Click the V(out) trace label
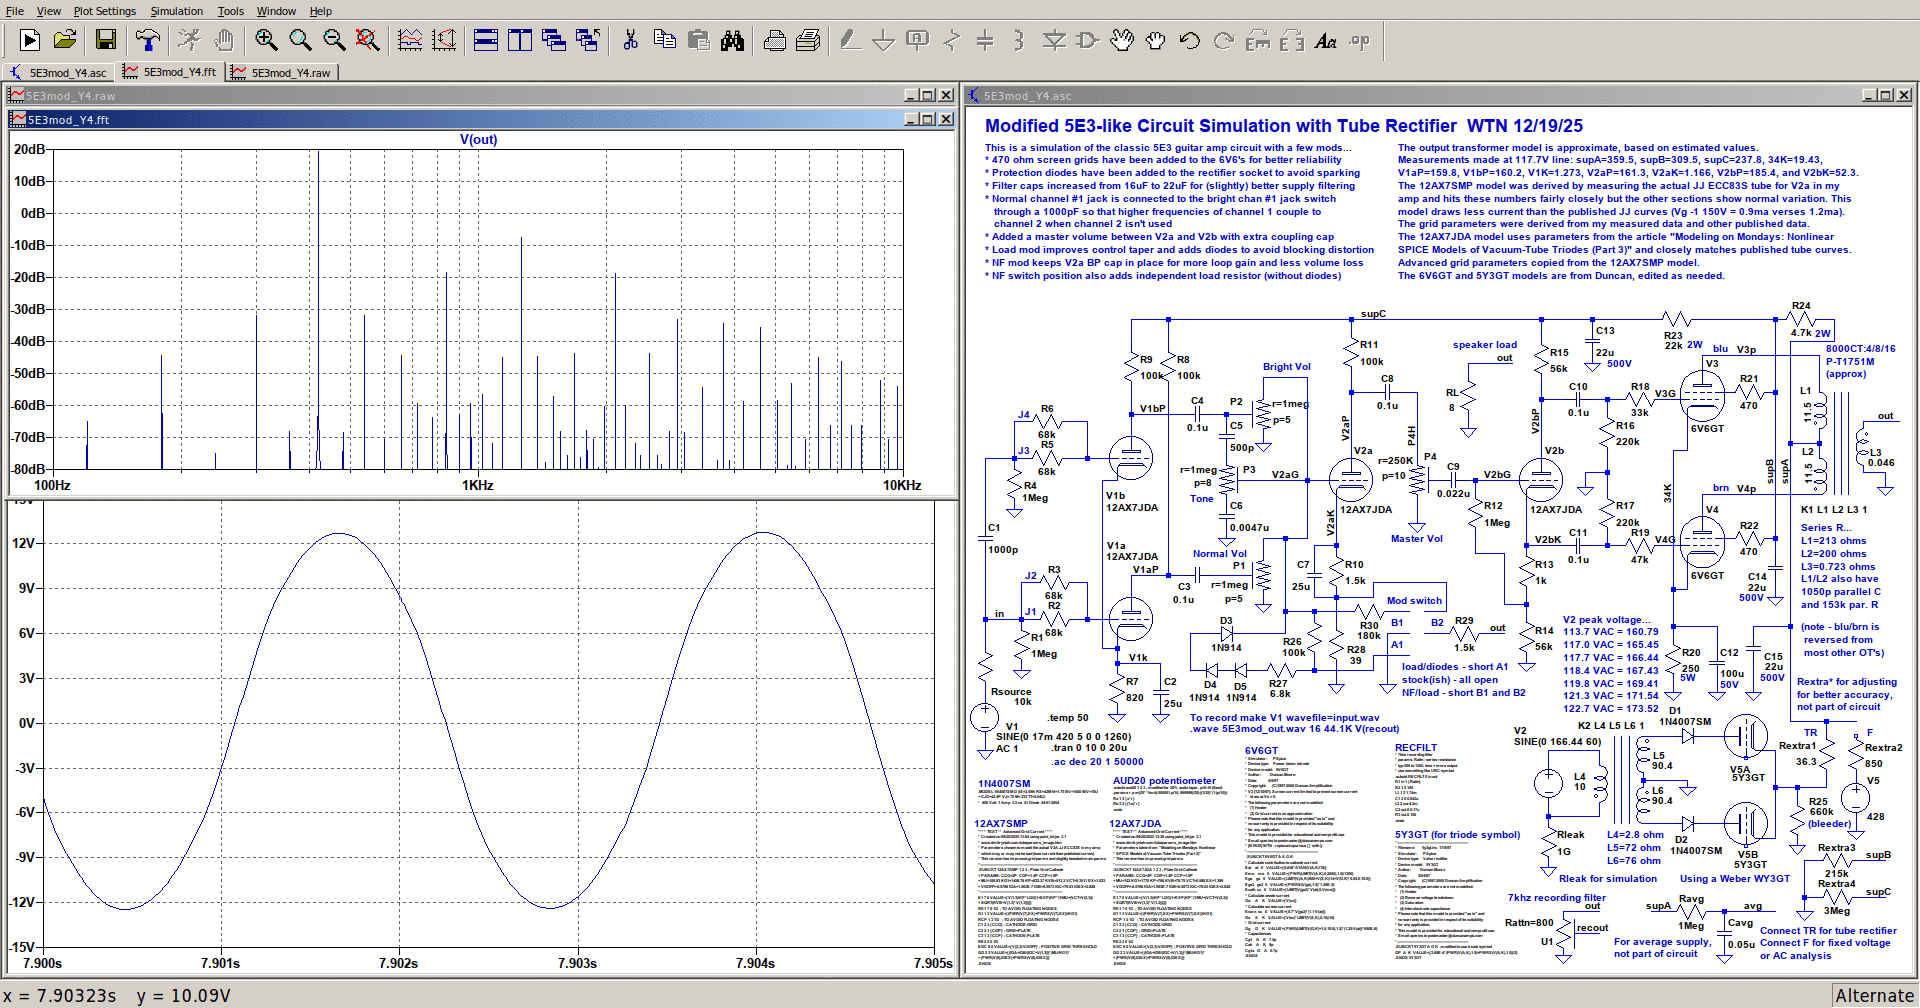The height and width of the screenshot is (1008, 1920). pos(478,139)
